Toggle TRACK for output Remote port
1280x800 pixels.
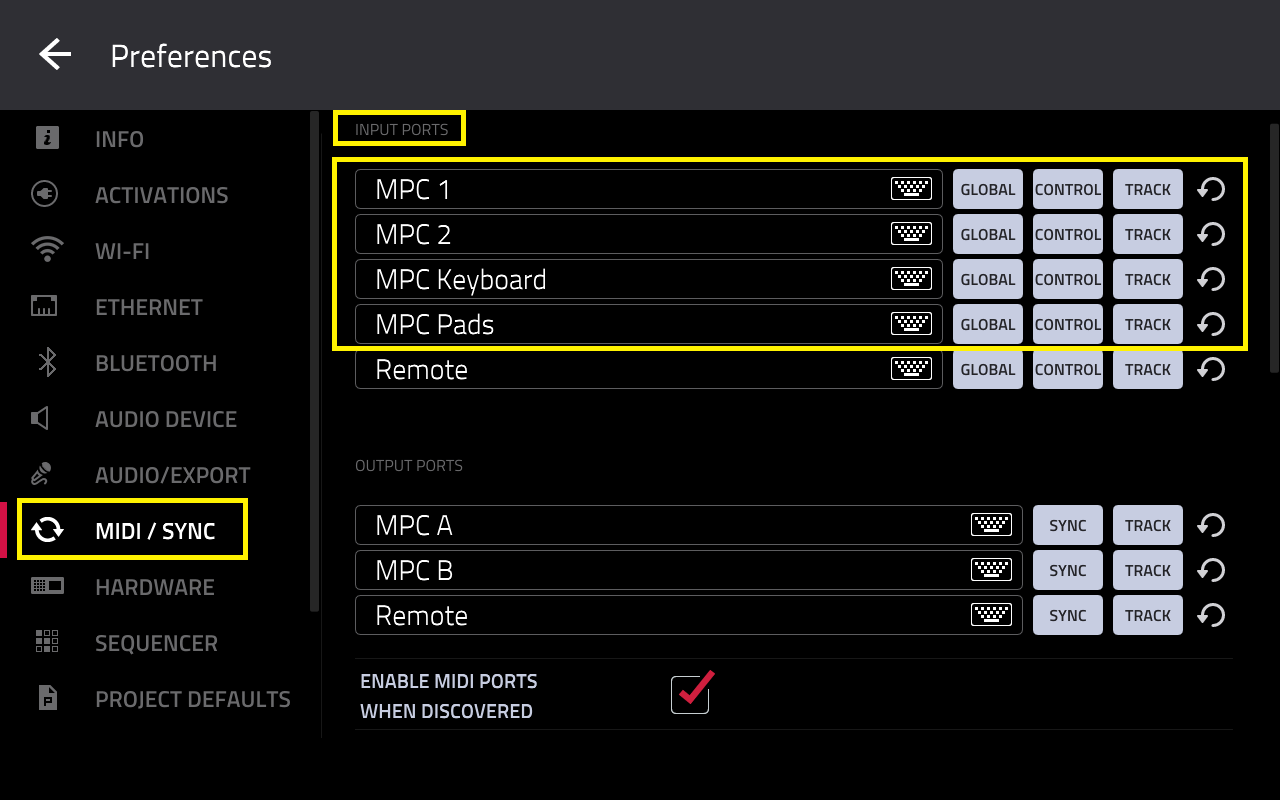click(x=1148, y=615)
